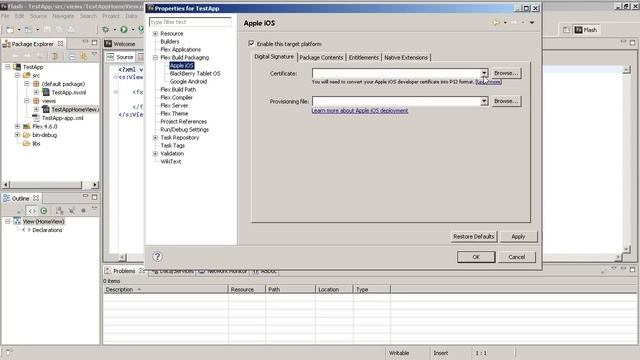640x360 pixels.
Task: Select Apple iOS in the properties tree
Action: (182, 65)
